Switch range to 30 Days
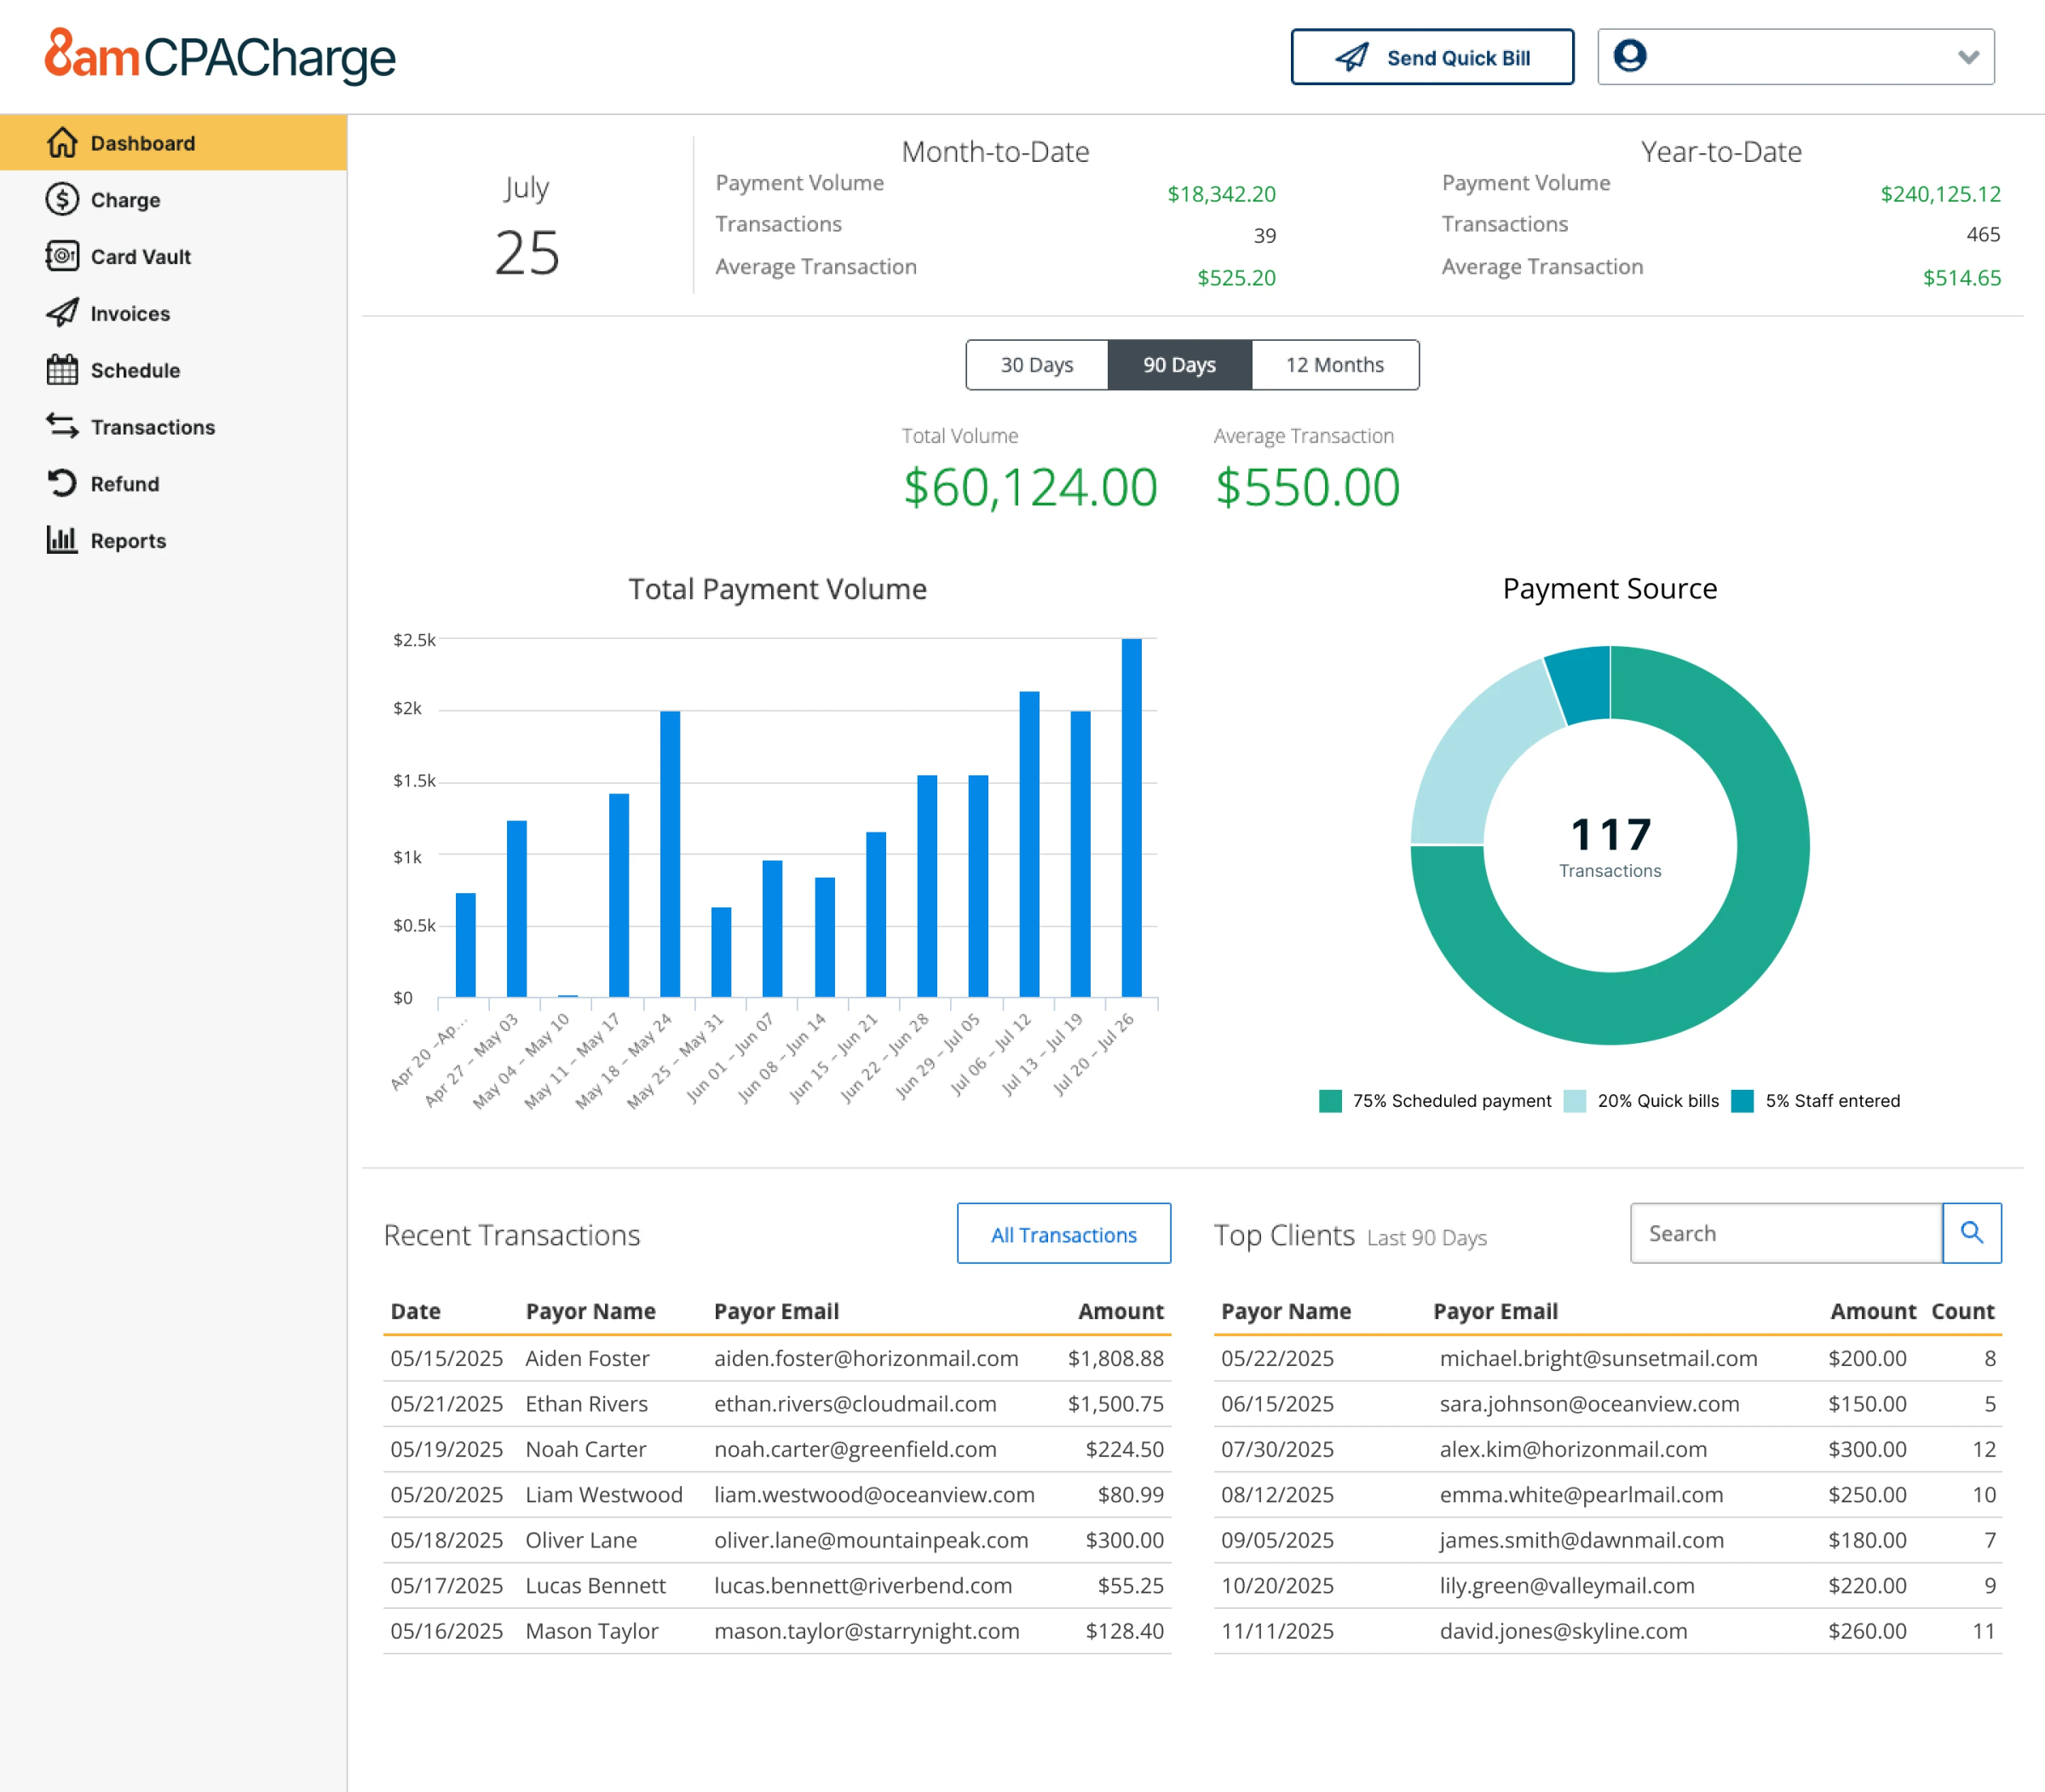Image resolution: width=2045 pixels, height=1792 pixels. pyautogui.click(x=1037, y=365)
